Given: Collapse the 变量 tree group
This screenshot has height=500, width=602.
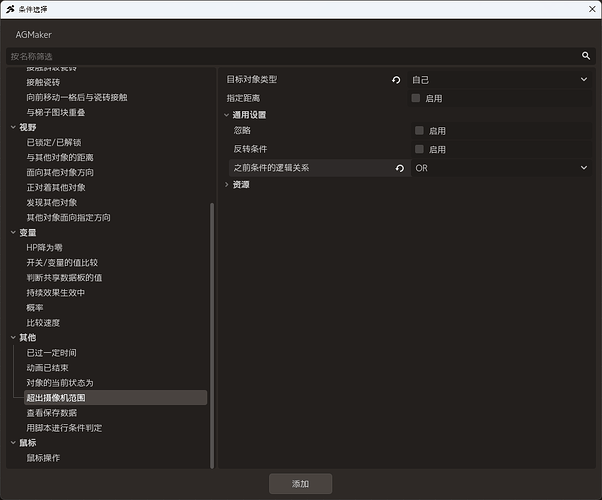Looking at the screenshot, I should coord(13,232).
